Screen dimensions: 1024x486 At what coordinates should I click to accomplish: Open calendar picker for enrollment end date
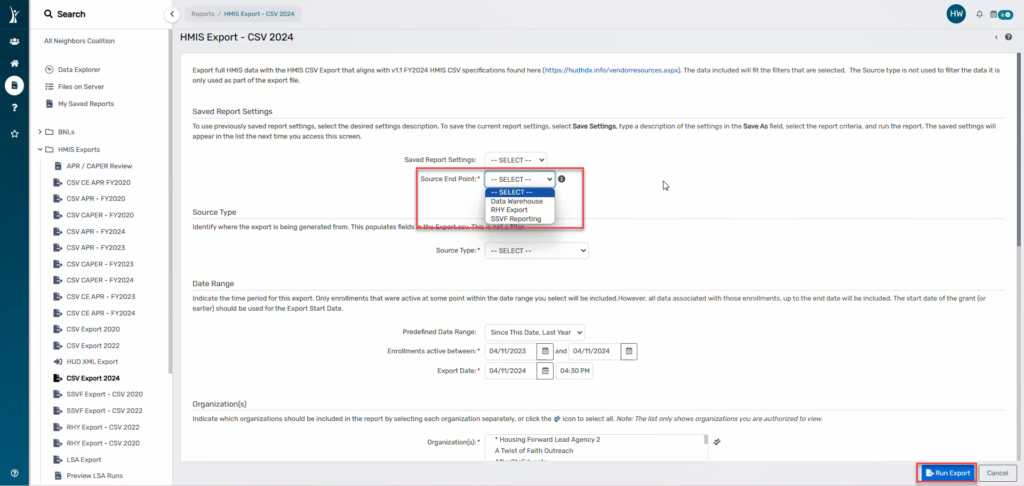click(x=629, y=351)
